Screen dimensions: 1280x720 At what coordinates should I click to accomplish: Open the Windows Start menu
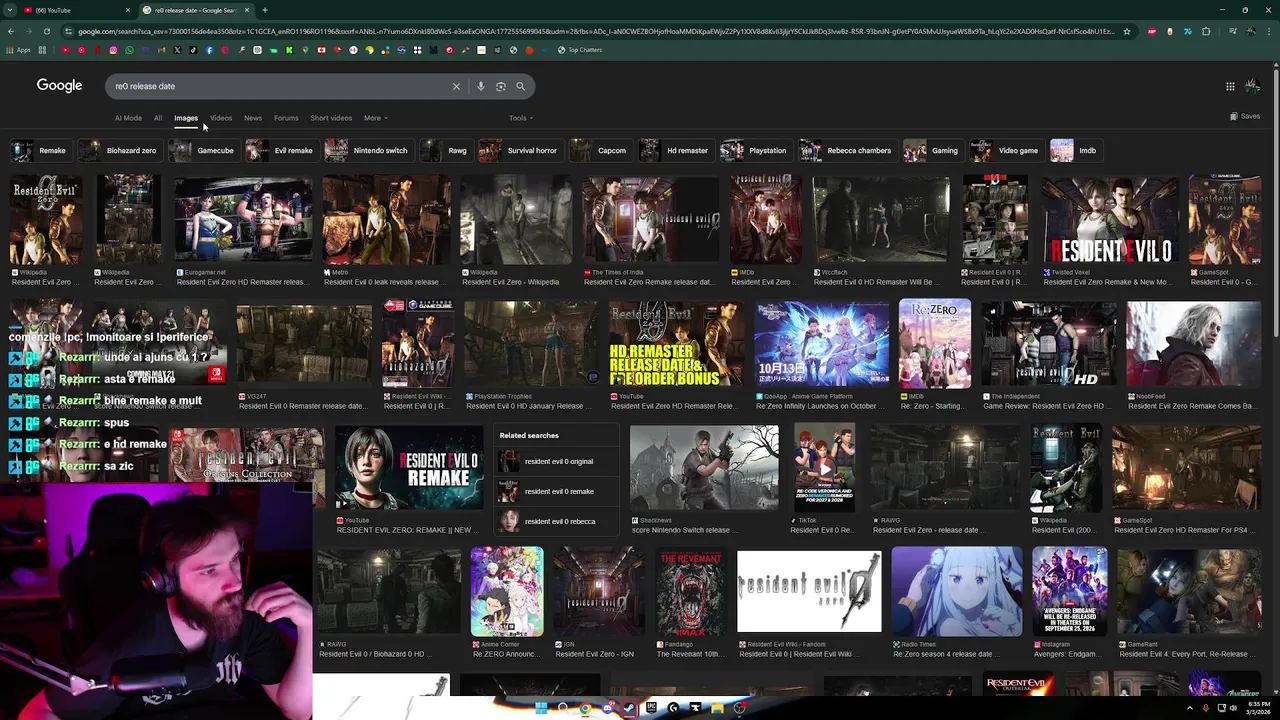point(541,708)
